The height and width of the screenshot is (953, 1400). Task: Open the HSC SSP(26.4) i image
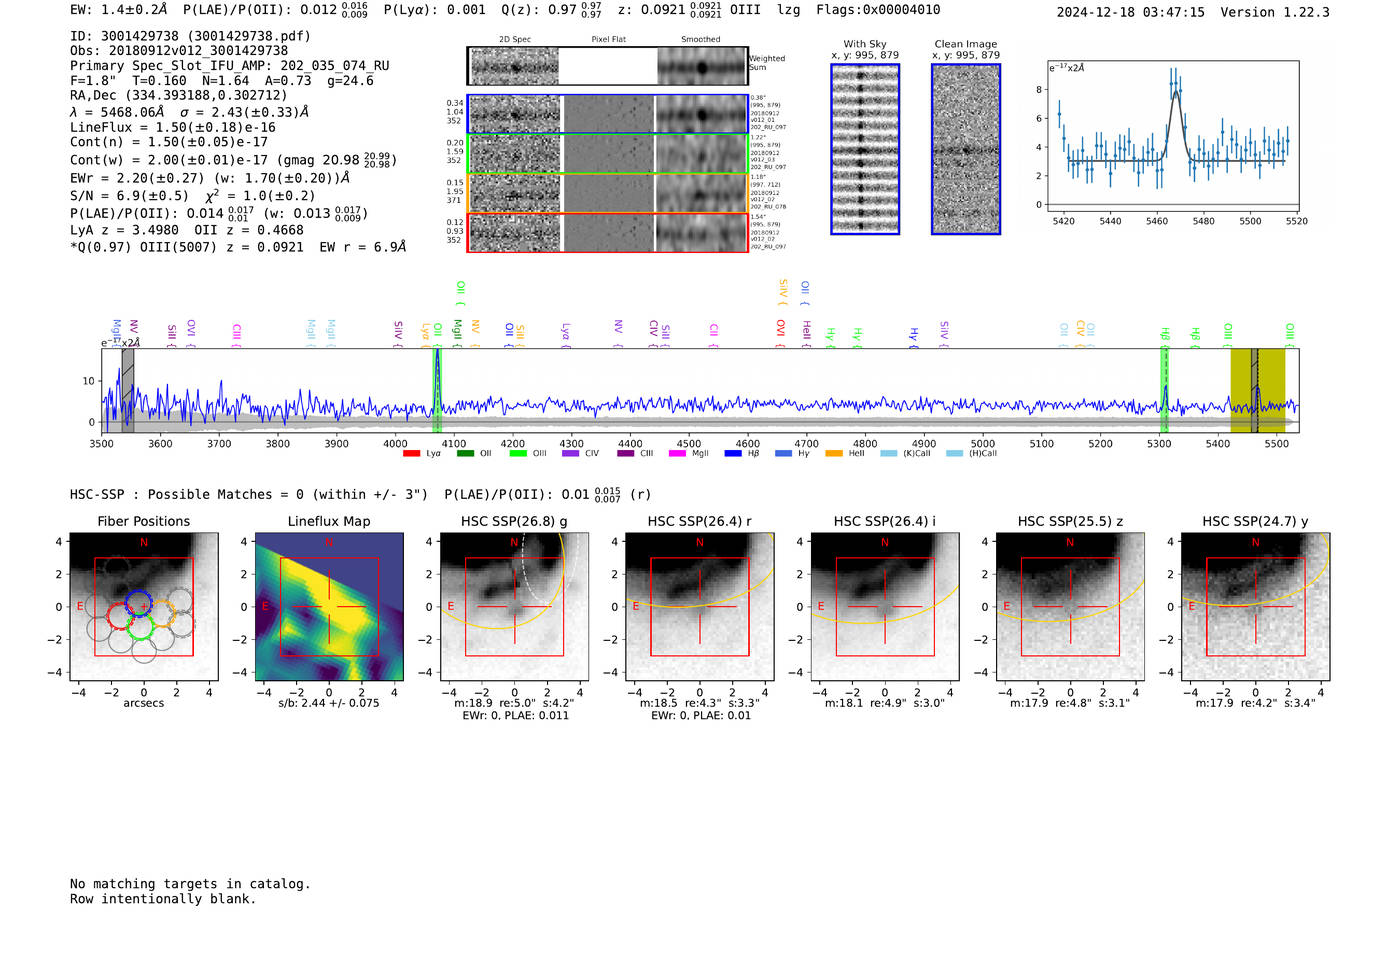[x=885, y=607]
